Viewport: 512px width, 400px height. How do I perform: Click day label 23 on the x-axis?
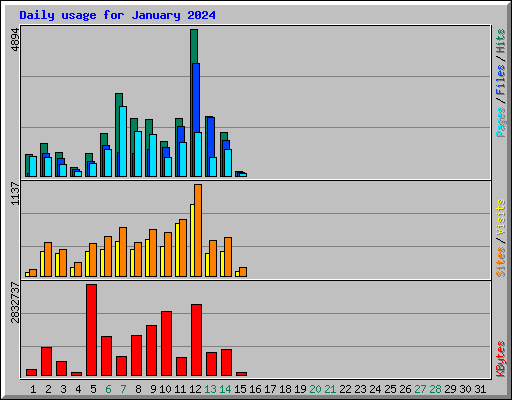(360, 389)
